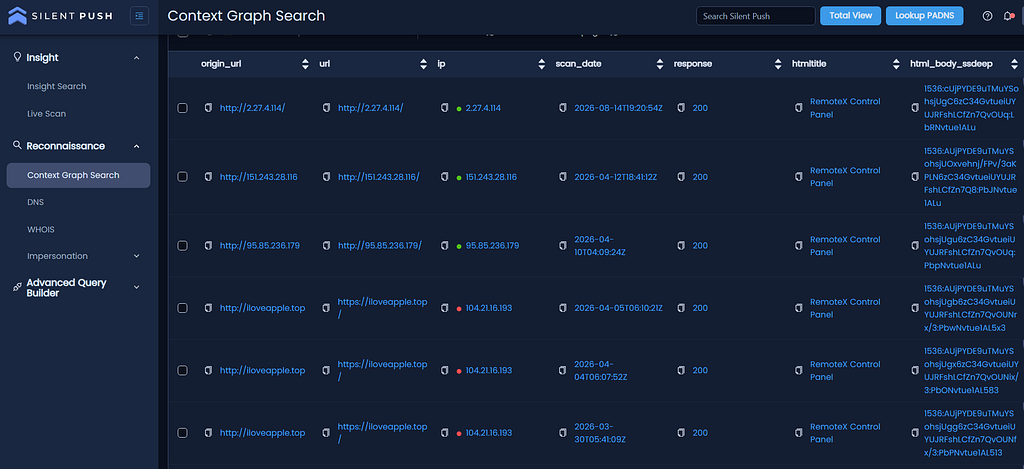Copy ssdeep hash in the 2.27.4.114 row
The image size is (1024, 469).
[x=915, y=108]
